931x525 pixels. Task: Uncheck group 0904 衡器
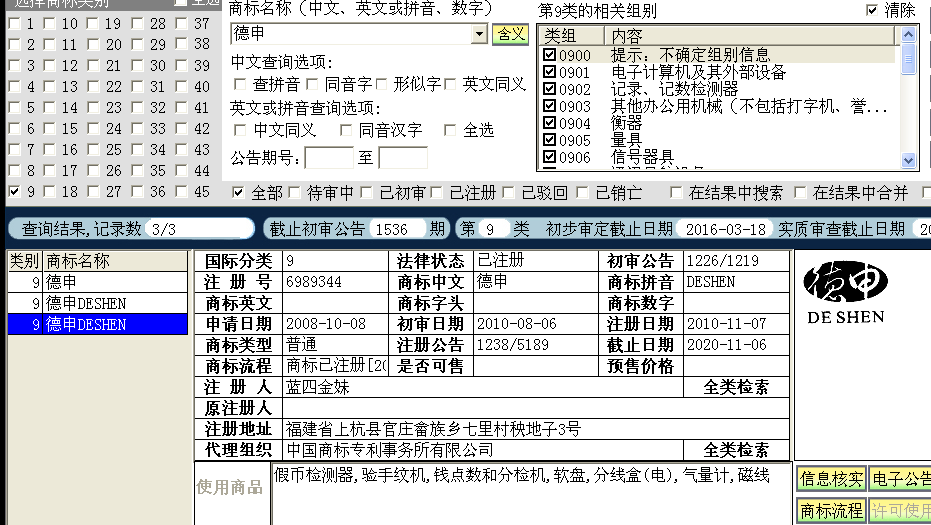tap(549, 123)
